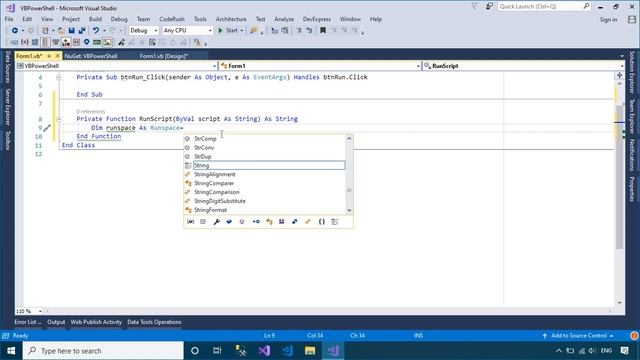Open Visual Studio Code from taskbar

pos(287,351)
